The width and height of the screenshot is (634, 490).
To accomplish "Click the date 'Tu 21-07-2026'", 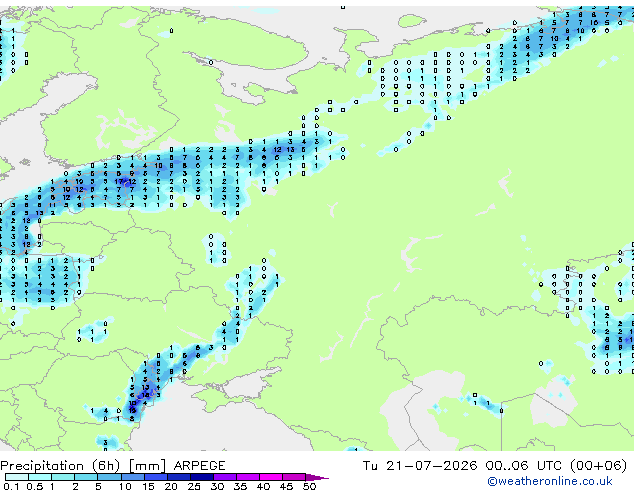I will tap(420, 466).
